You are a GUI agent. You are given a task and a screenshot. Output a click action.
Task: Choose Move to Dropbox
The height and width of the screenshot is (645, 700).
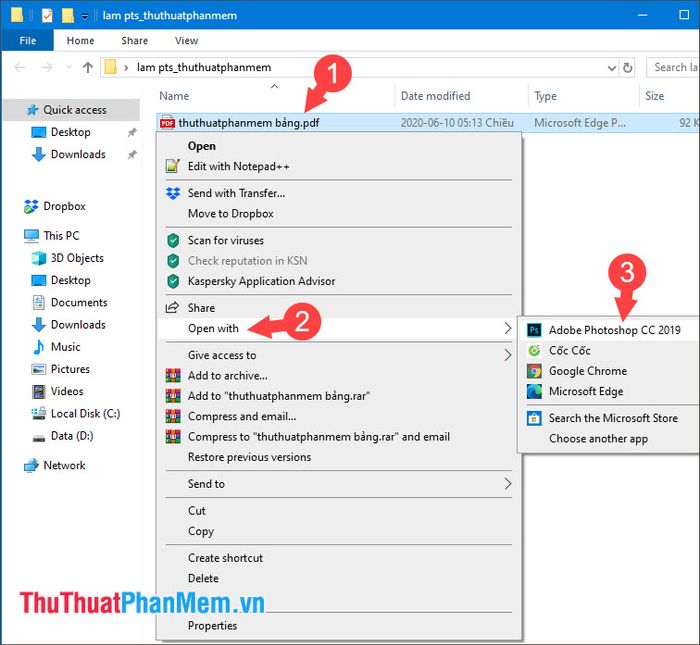[231, 213]
